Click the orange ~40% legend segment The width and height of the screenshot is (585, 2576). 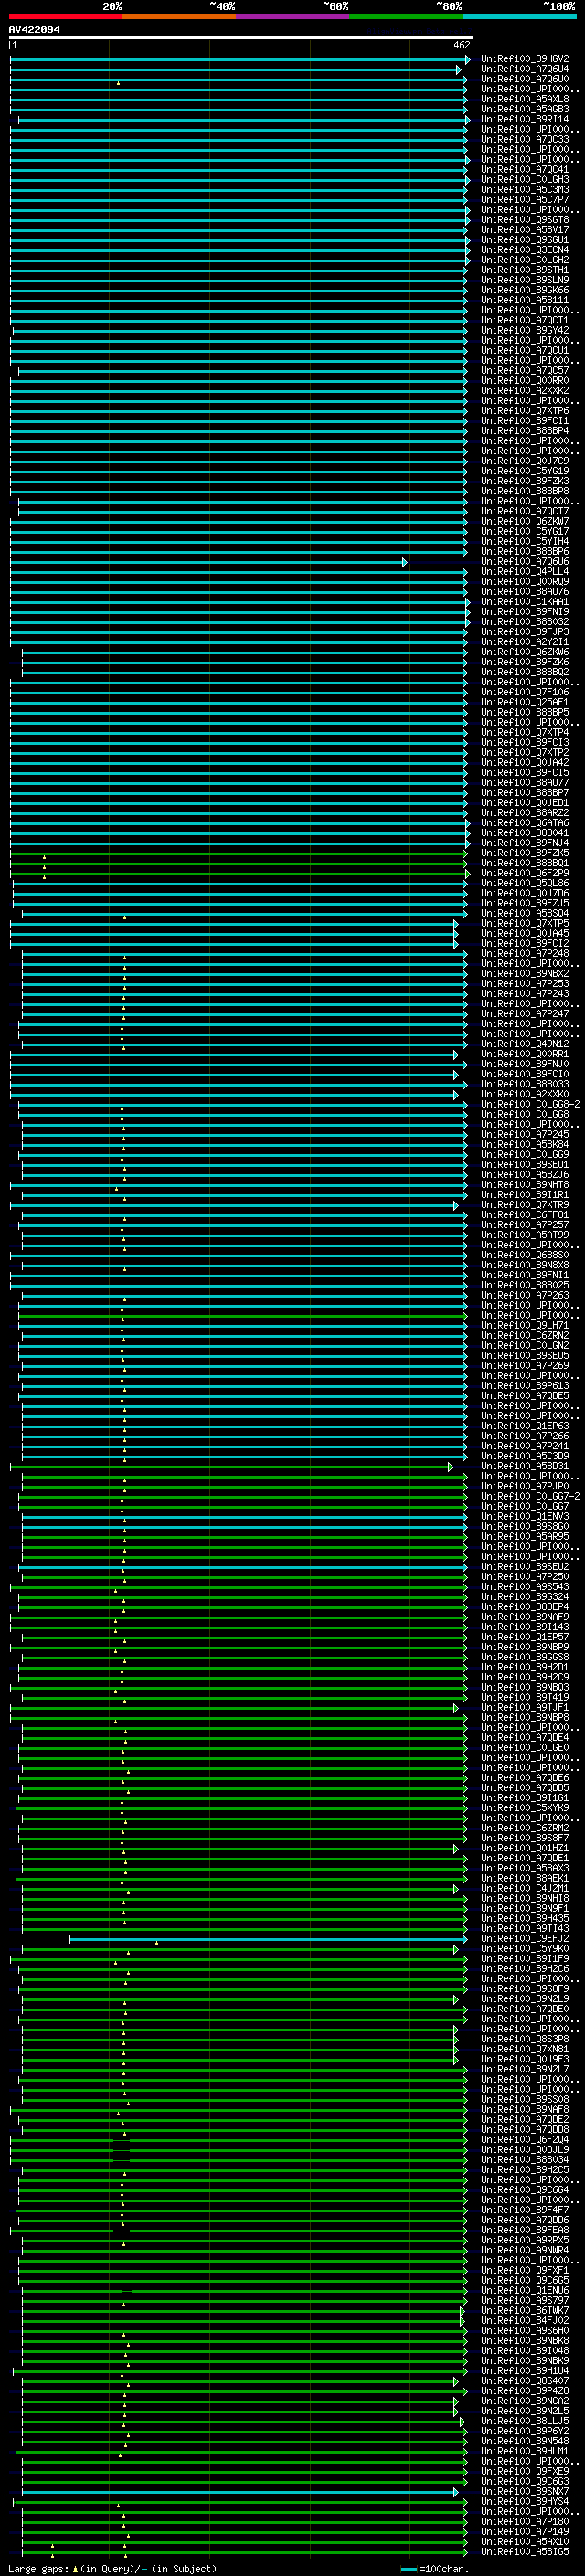[180, 16]
